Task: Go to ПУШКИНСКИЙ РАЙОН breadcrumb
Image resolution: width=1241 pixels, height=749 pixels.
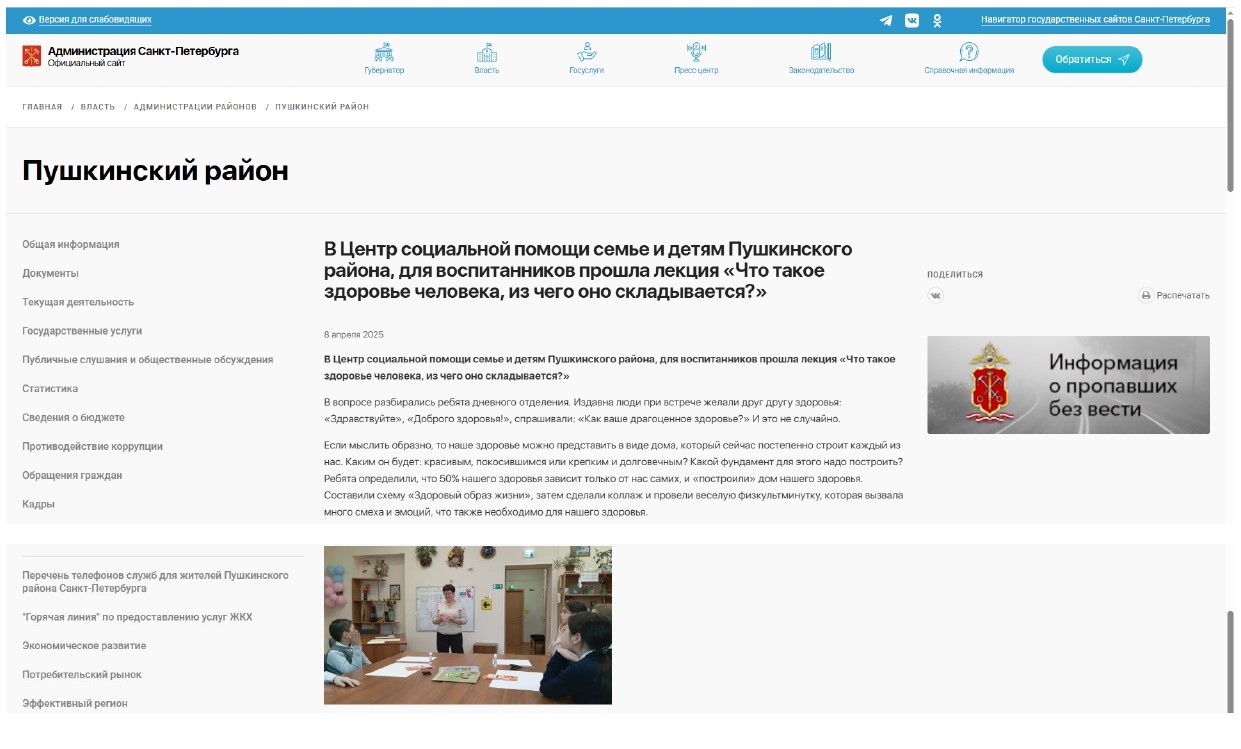Action: 322,107
